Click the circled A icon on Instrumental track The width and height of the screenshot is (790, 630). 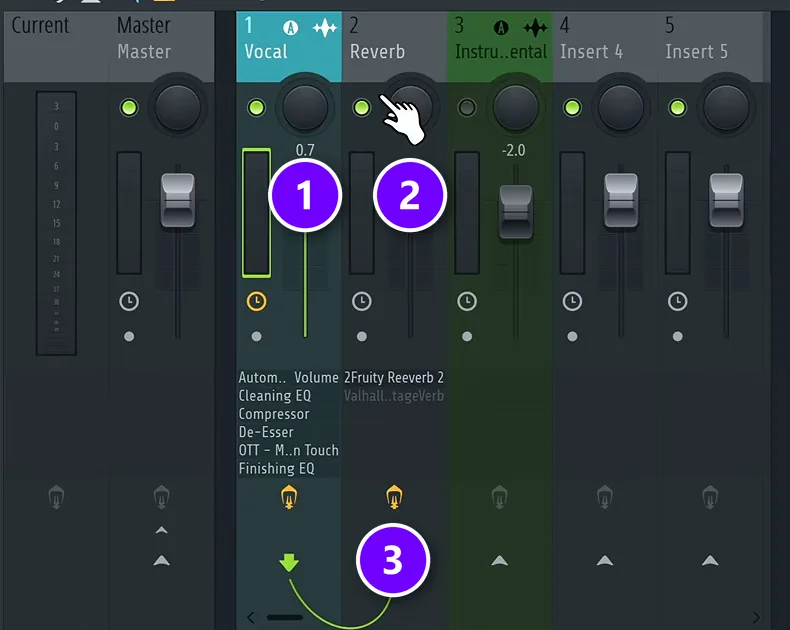[x=501, y=28]
